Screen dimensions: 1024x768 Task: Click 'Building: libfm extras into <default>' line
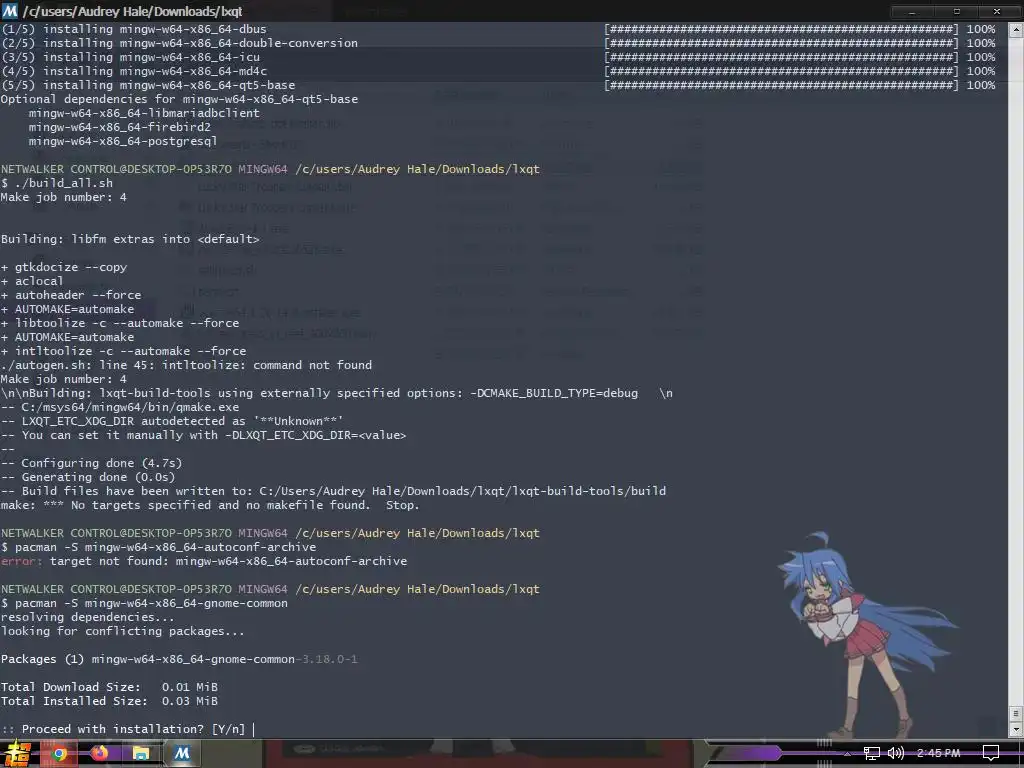[x=130, y=239]
